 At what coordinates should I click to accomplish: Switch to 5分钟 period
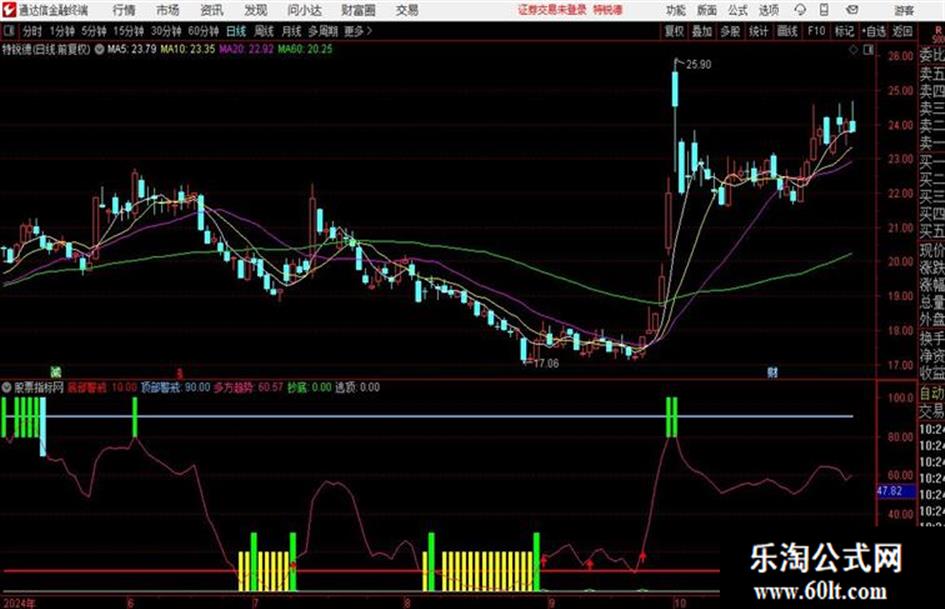click(93, 31)
